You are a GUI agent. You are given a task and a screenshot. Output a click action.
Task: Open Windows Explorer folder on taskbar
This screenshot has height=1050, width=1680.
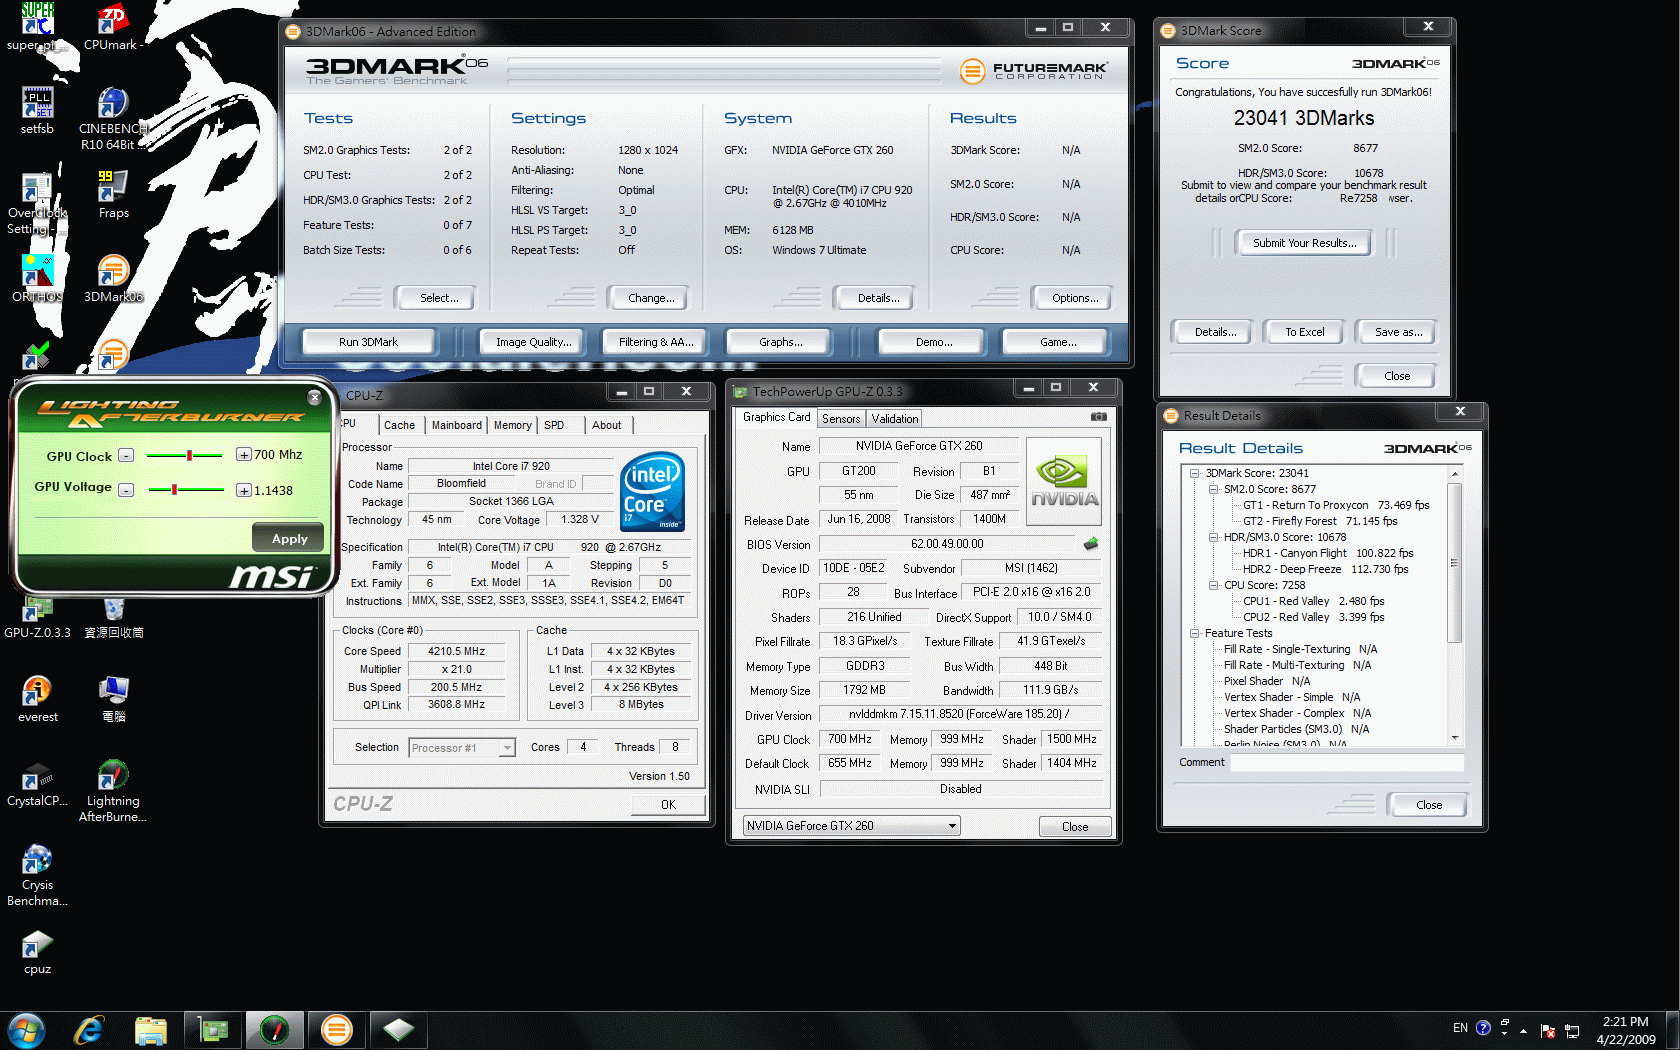pos(151,1030)
